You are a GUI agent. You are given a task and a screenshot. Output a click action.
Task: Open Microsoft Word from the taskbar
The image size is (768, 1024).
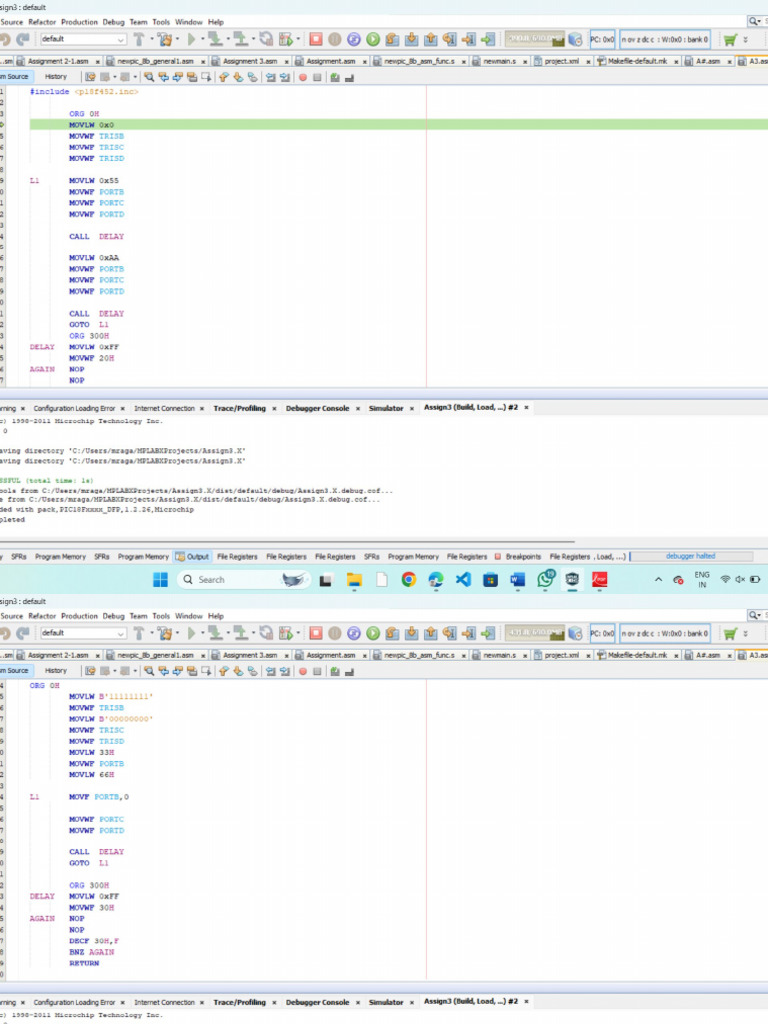click(x=518, y=579)
